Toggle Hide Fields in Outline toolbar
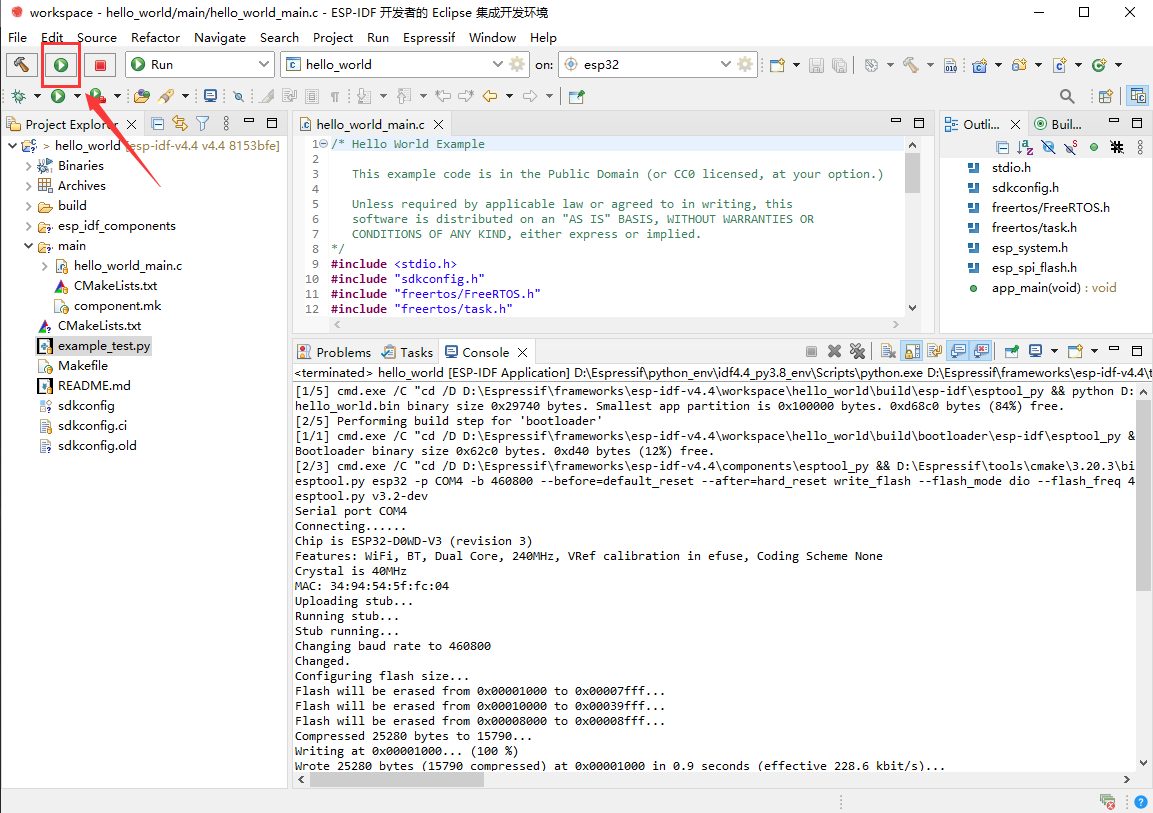 1049,147
